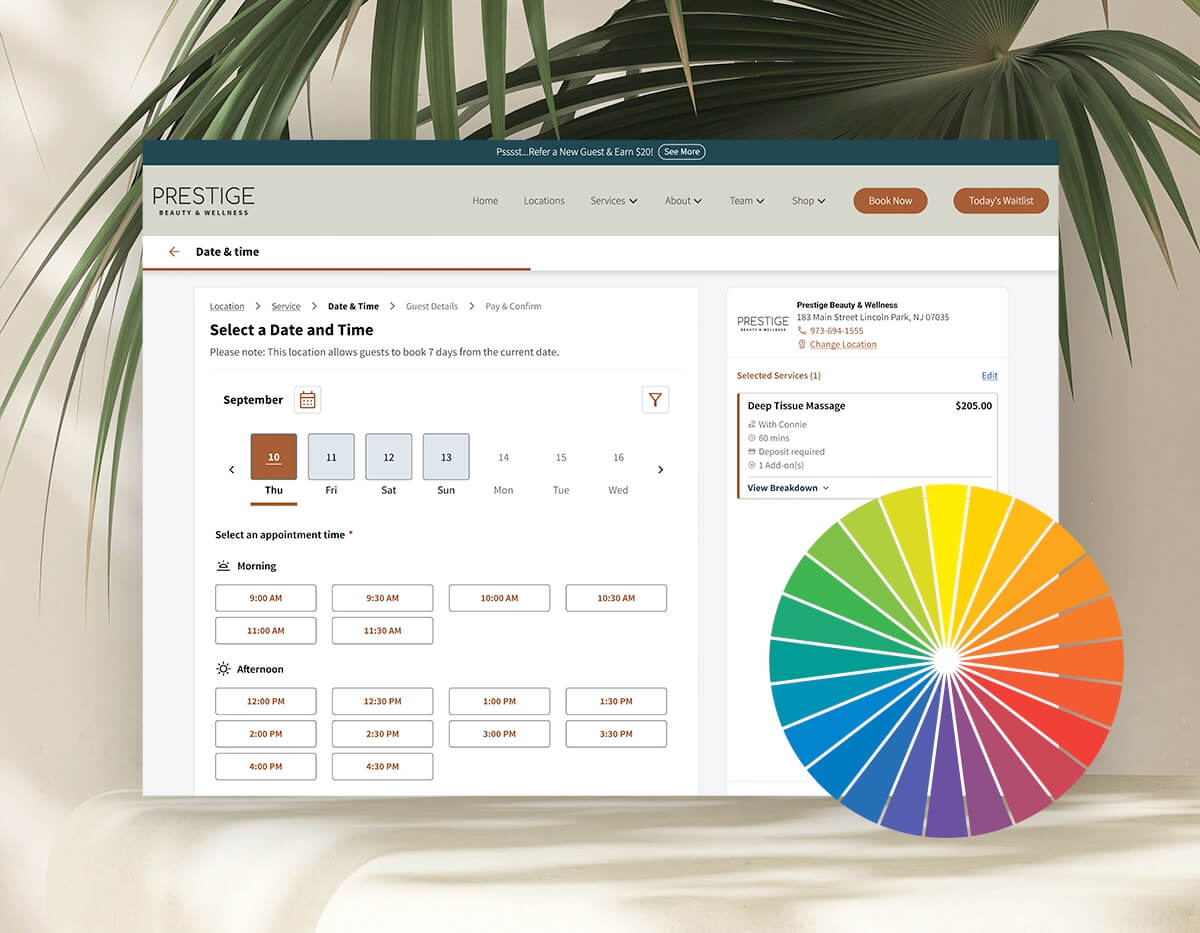Choose the 11:00 AM time slot

click(x=266, y=631)
